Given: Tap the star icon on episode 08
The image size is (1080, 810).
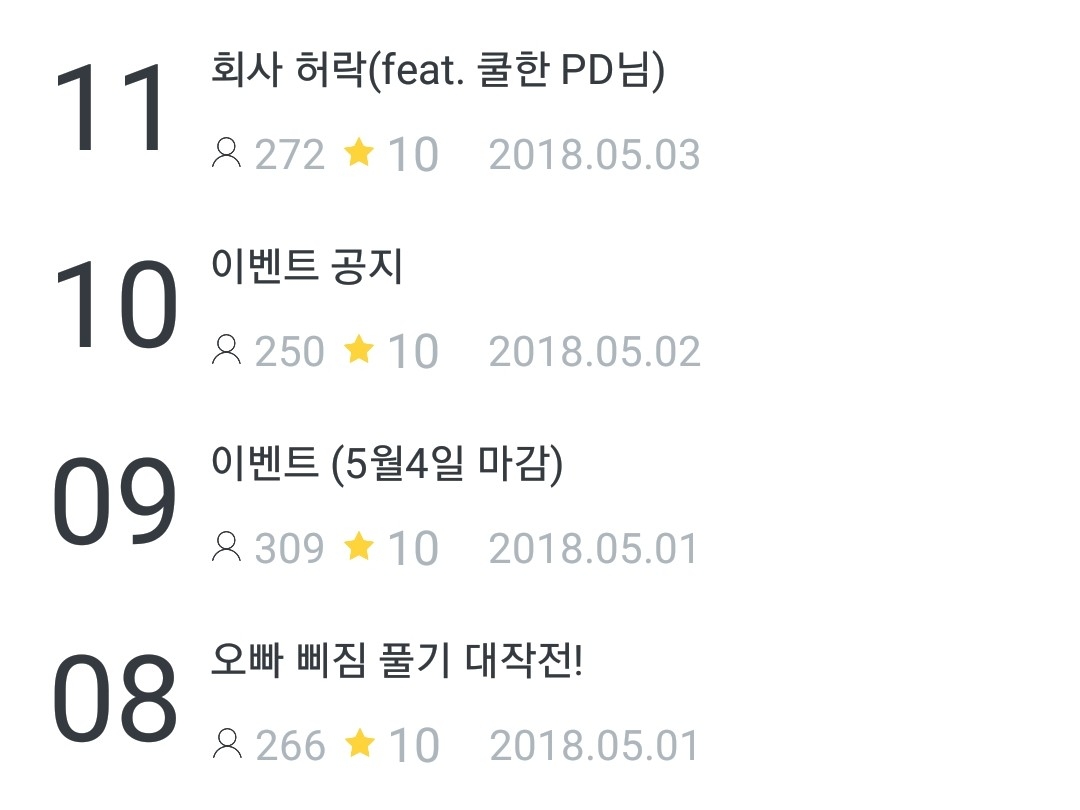Looking at the screenshot, I should [x=358, y=744].
